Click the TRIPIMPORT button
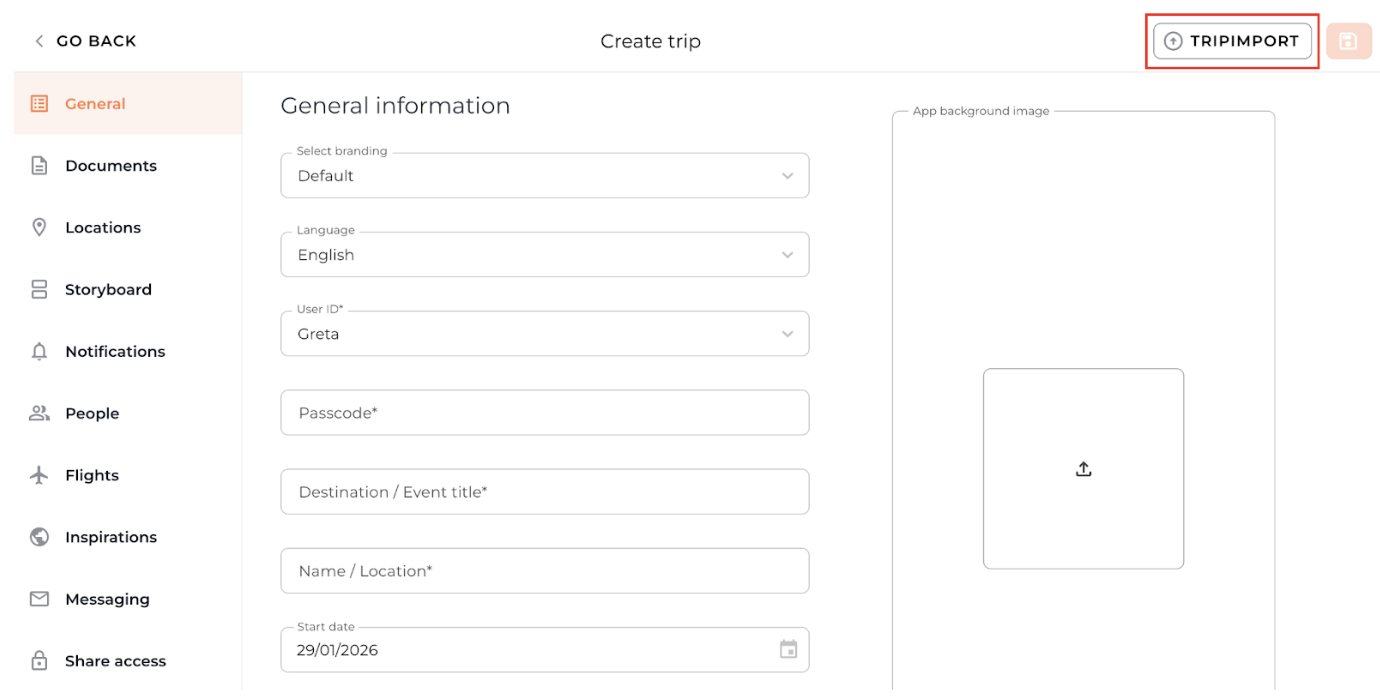The width and height of the screenshot is (1380, 698). (1232, 41)
